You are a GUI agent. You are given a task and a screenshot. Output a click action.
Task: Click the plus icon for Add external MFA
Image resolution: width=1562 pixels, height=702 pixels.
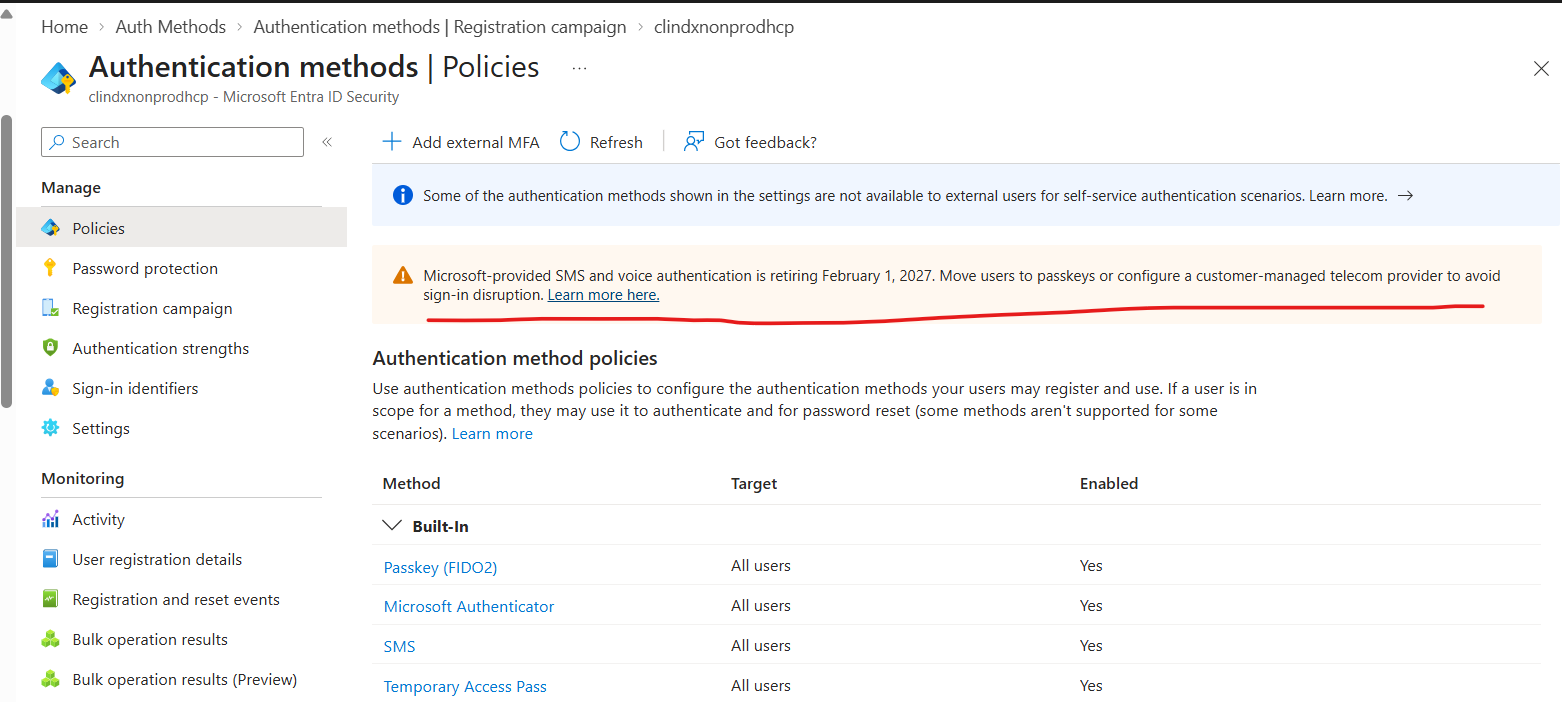(392, 142)
